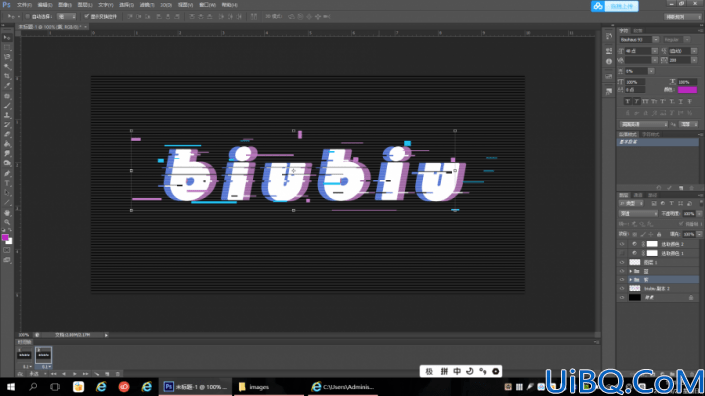
Task: Select the Brush tool
Action: click(x=7, y=106)
